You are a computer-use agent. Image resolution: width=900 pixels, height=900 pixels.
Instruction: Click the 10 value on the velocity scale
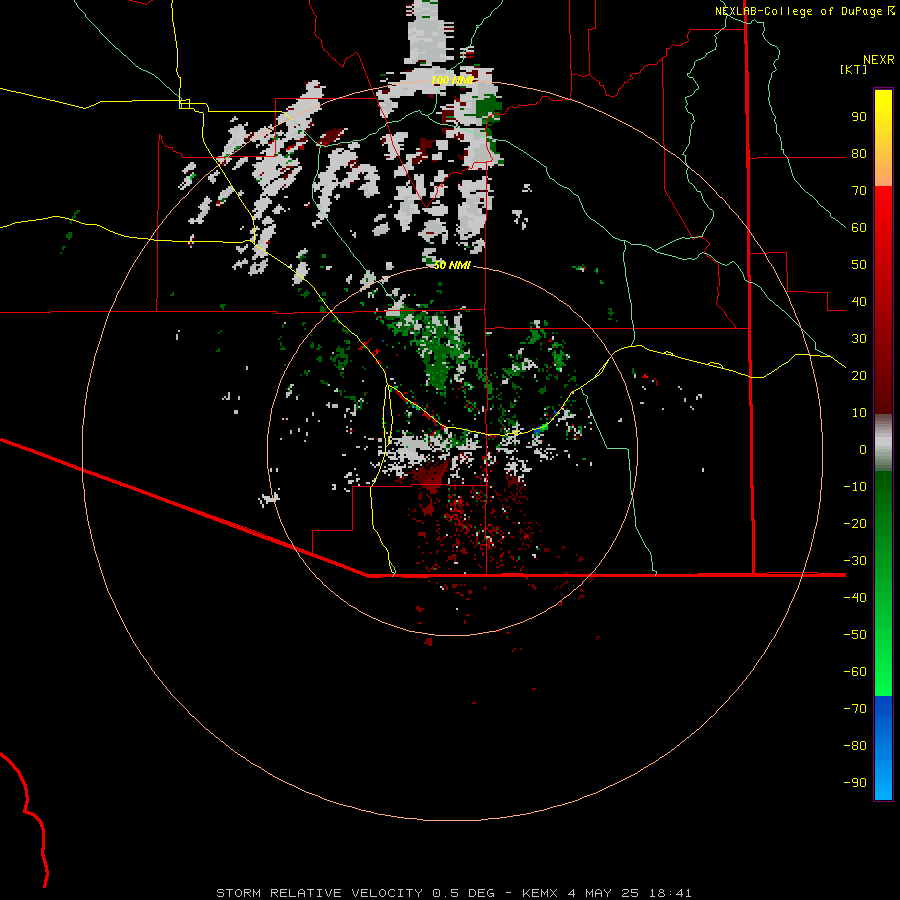(859, 413)
